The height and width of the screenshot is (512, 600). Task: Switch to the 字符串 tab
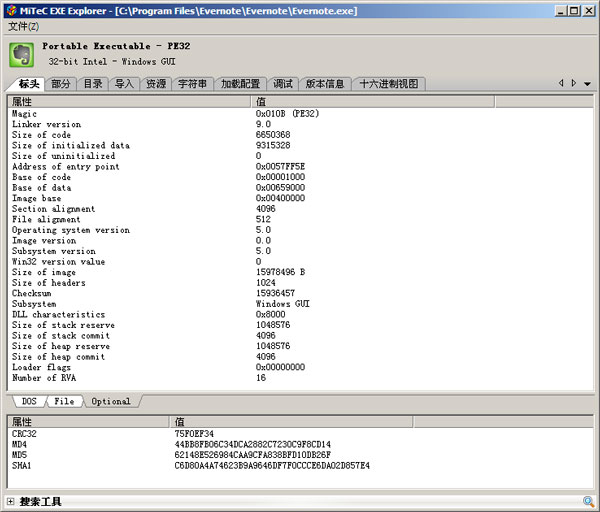coord(192,84)
